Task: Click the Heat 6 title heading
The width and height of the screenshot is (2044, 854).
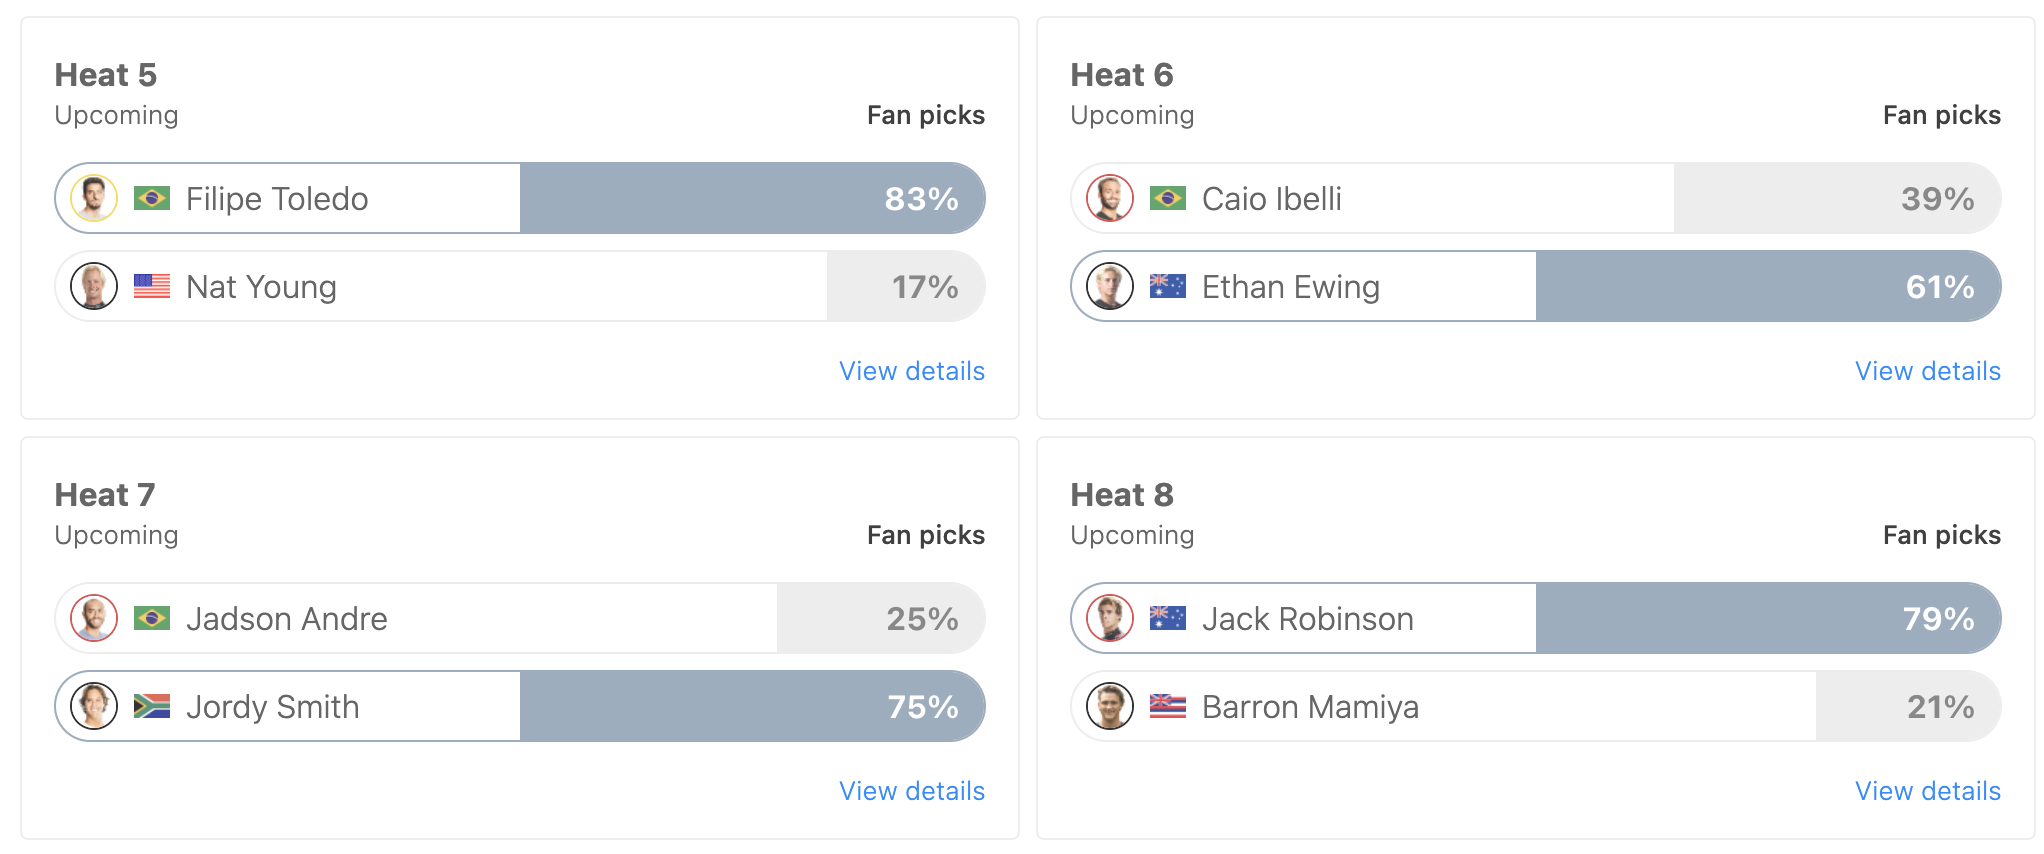Action: click(x=1121, y=75)
